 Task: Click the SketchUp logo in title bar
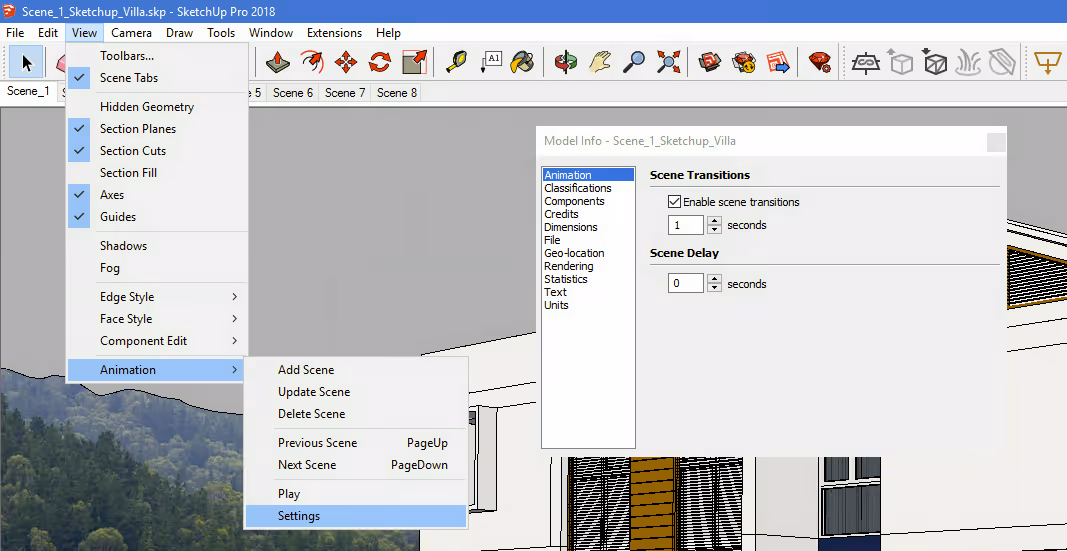(10, 12)
